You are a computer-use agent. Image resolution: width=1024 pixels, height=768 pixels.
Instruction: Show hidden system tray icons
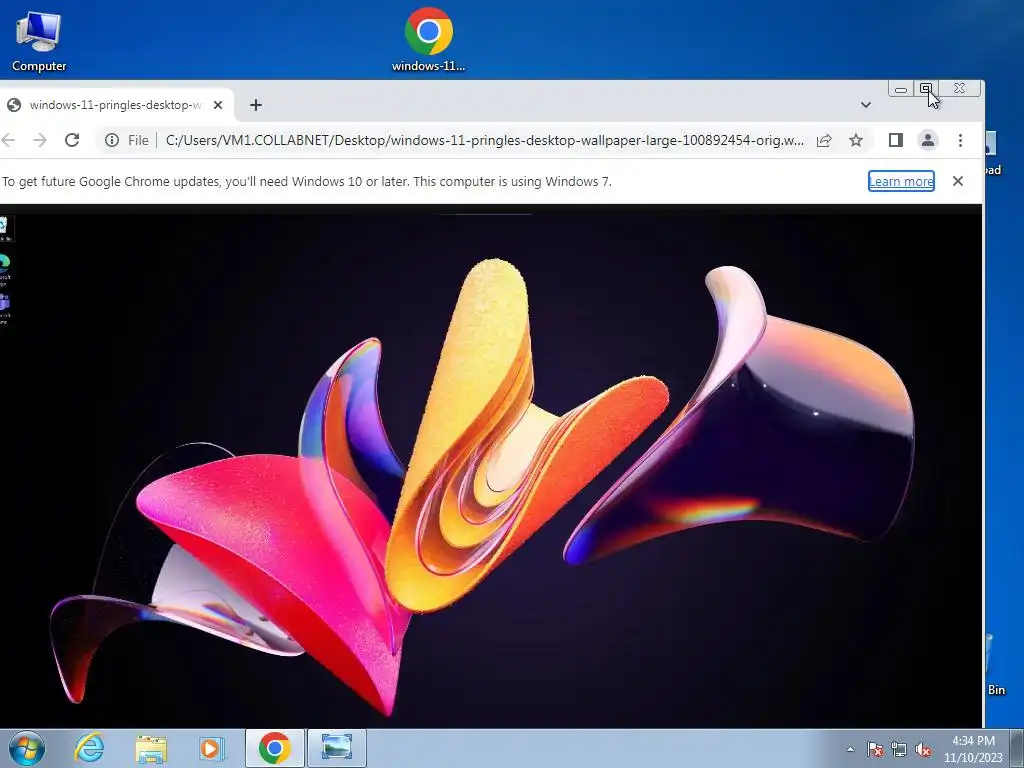tap(850, 749)
